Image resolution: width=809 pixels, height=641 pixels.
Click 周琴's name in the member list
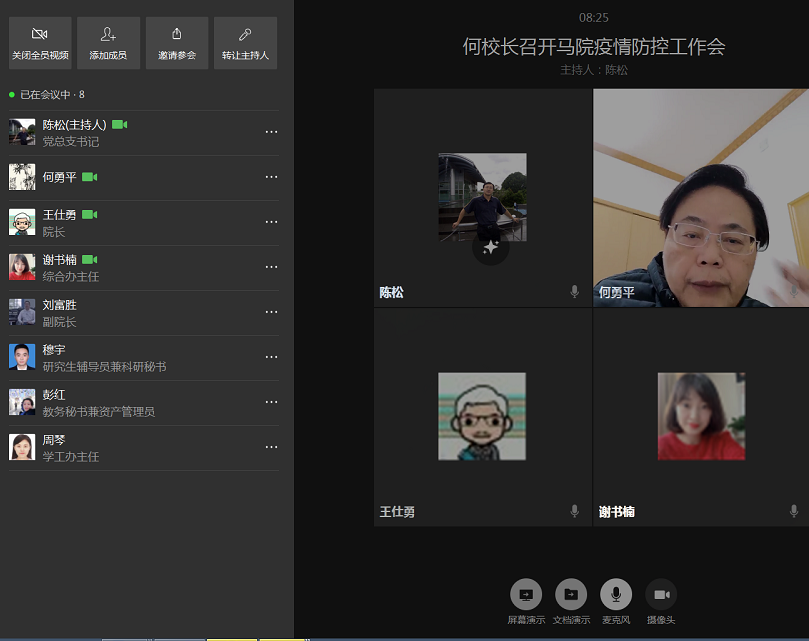coord(54,440)
